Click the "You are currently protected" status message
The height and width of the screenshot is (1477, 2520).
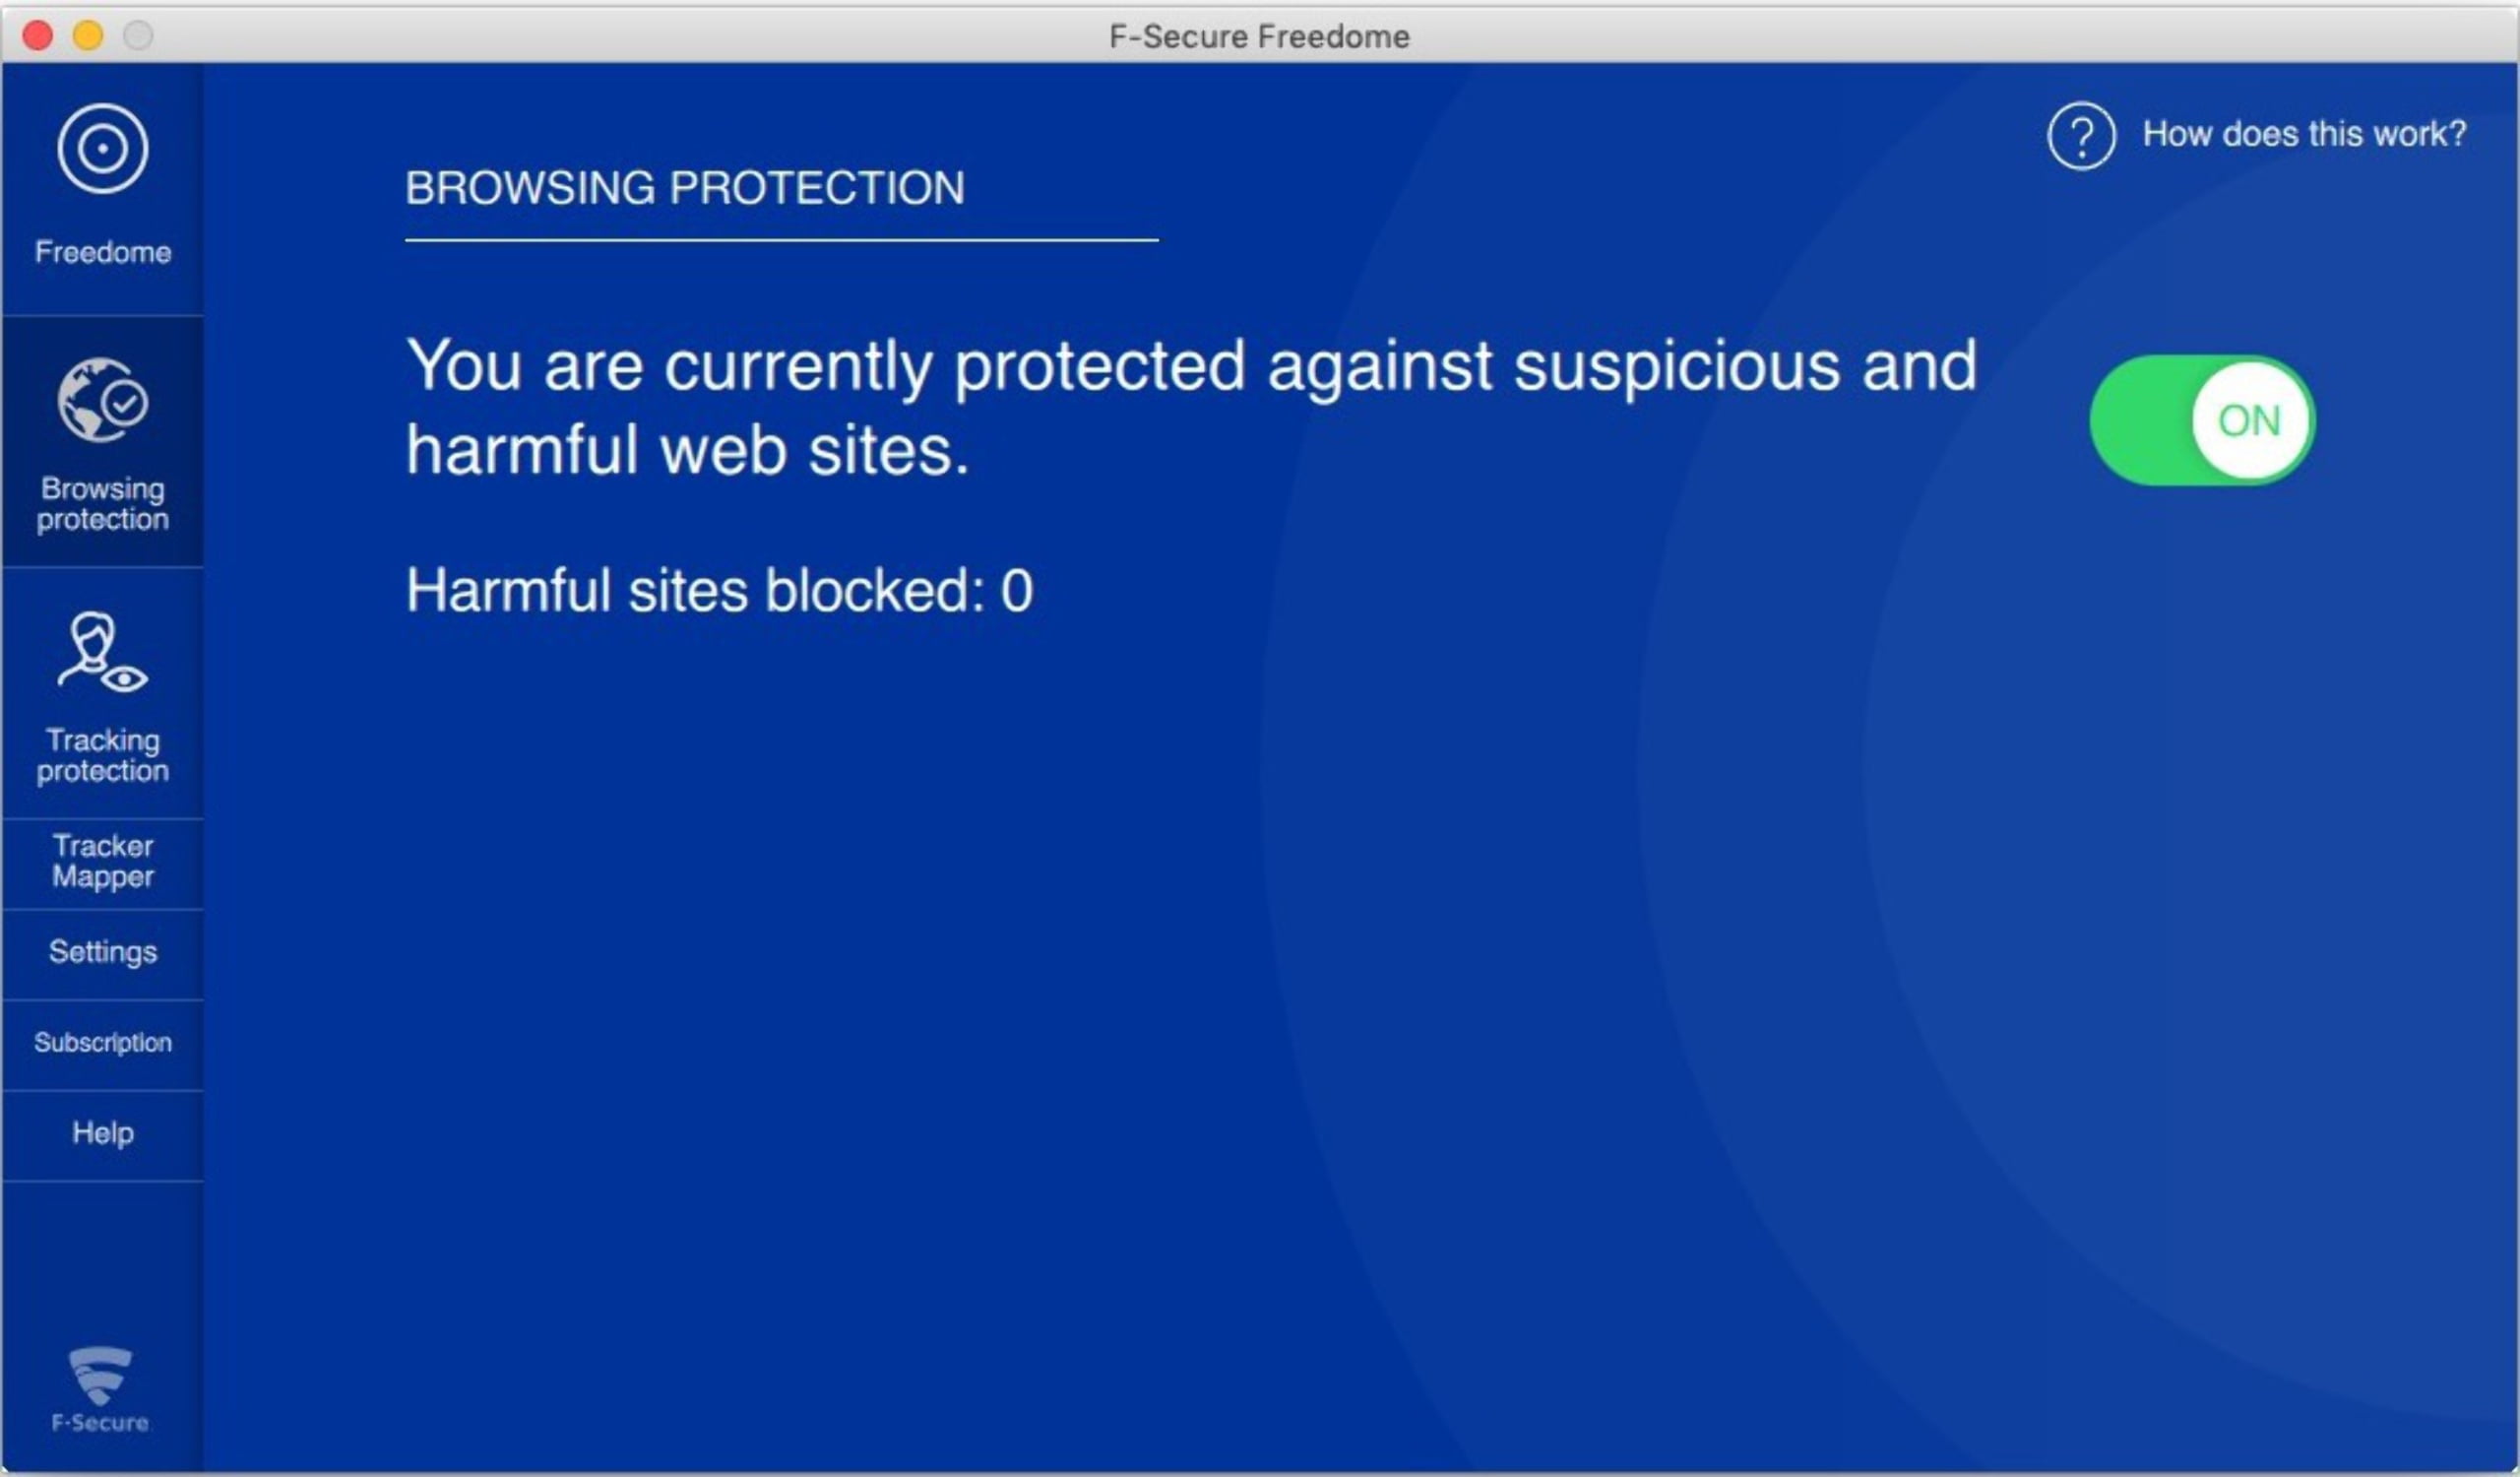tap(1190, 407)
